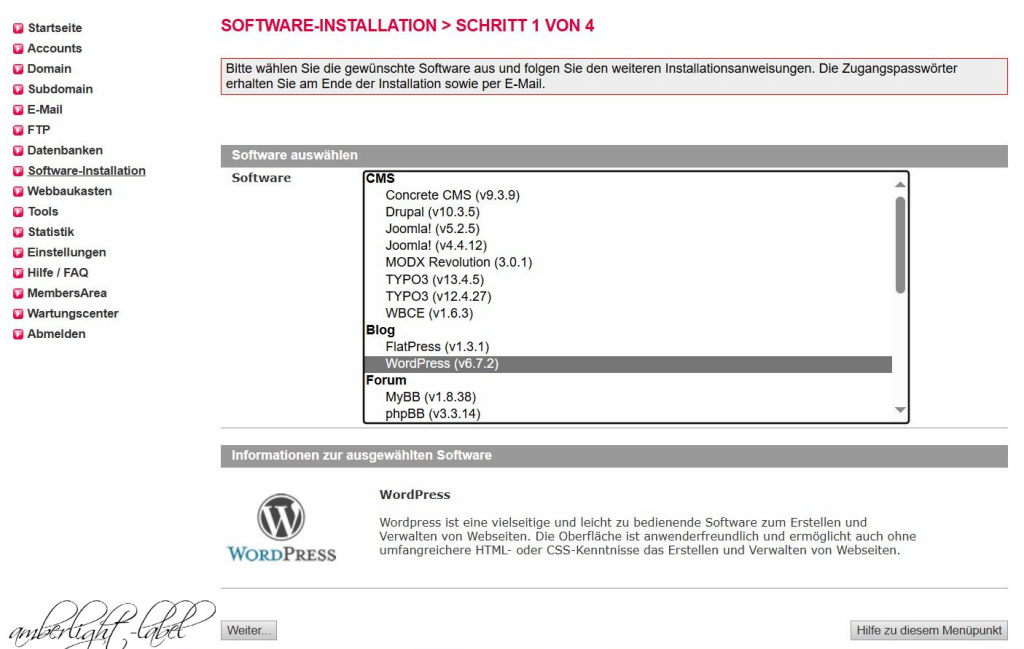Click the arrow icon beside Software-Installation
Screen dimensions: 1024x649
pos(18,171)
